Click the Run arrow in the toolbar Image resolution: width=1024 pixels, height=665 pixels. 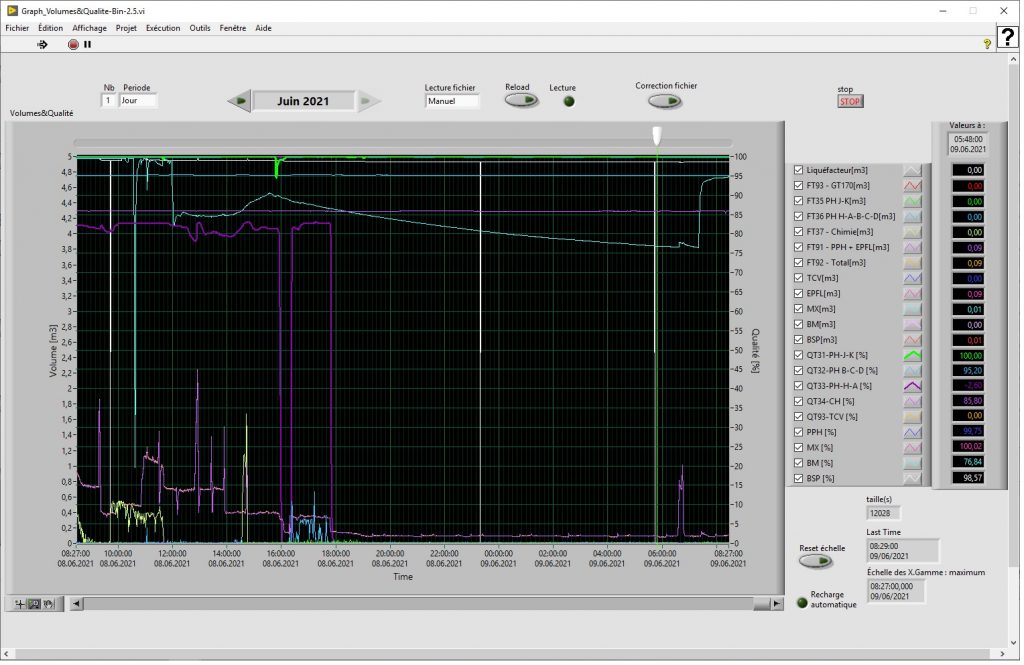tap(42, 44)
